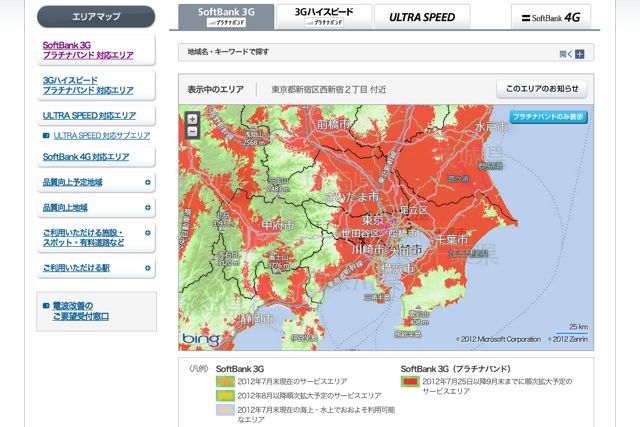Click 川崎市 label on the map
Image resolution: width=640 pixels, height=427 pixels.
[368, 249]
